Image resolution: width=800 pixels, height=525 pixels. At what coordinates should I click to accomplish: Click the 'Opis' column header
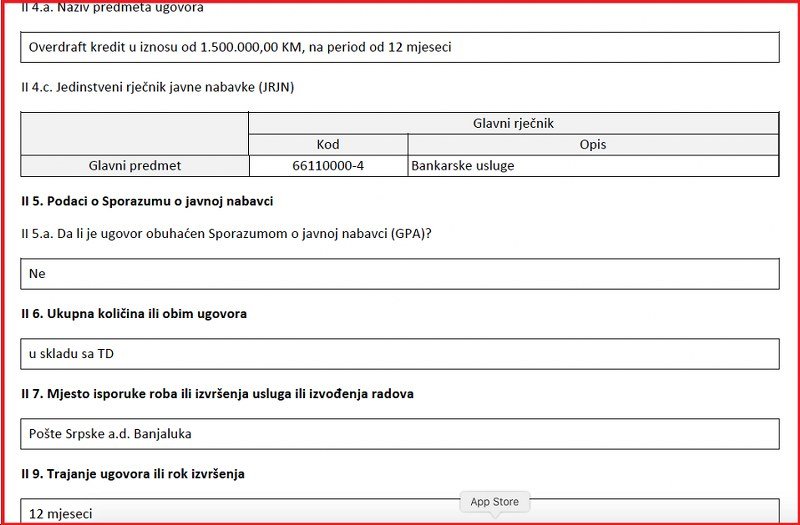coord(593,145)
